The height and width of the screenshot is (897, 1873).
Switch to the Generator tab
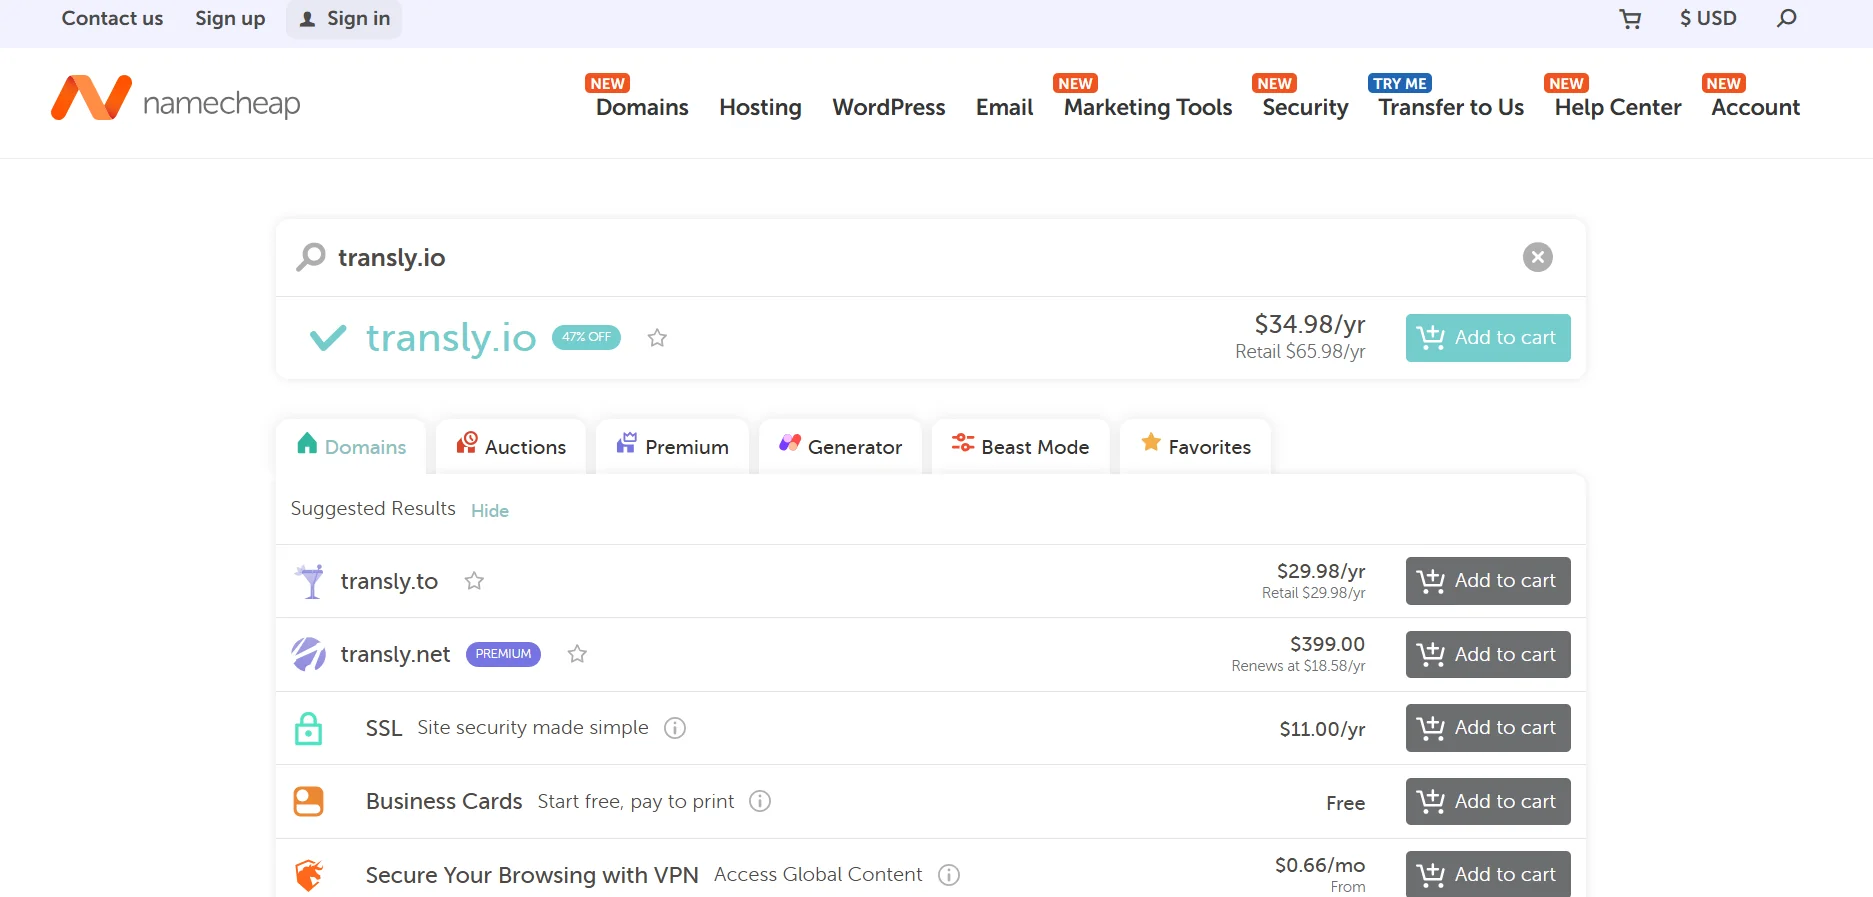click(840, 446)
